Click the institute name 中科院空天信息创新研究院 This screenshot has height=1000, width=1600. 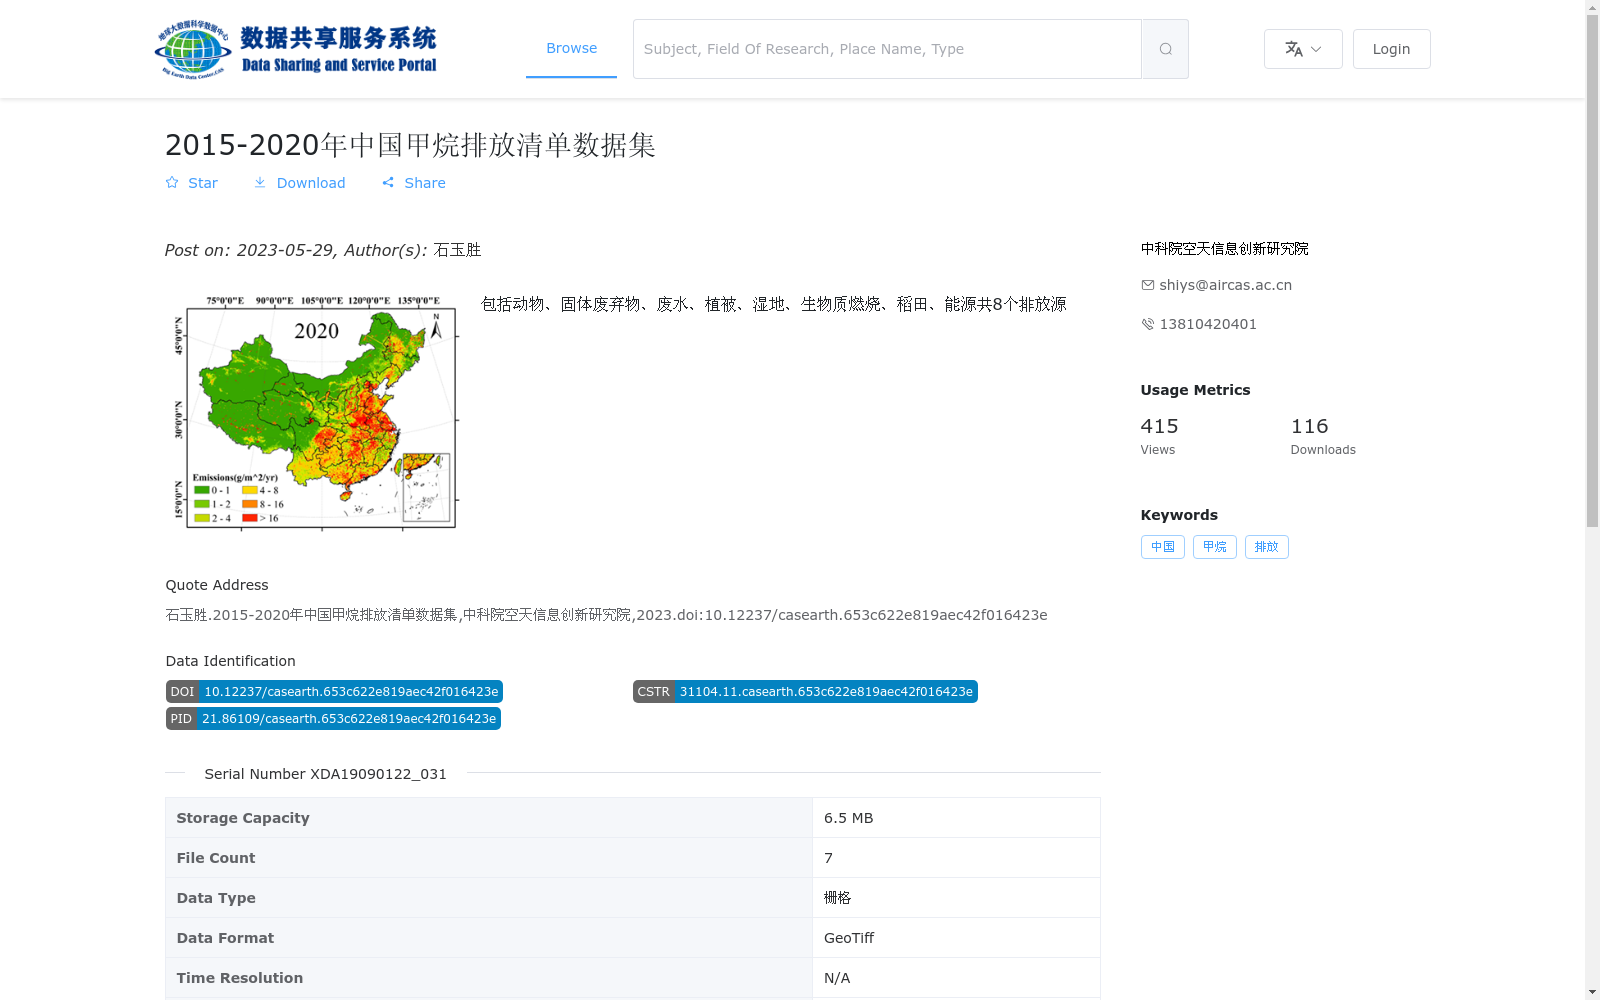coord(1225,249)
